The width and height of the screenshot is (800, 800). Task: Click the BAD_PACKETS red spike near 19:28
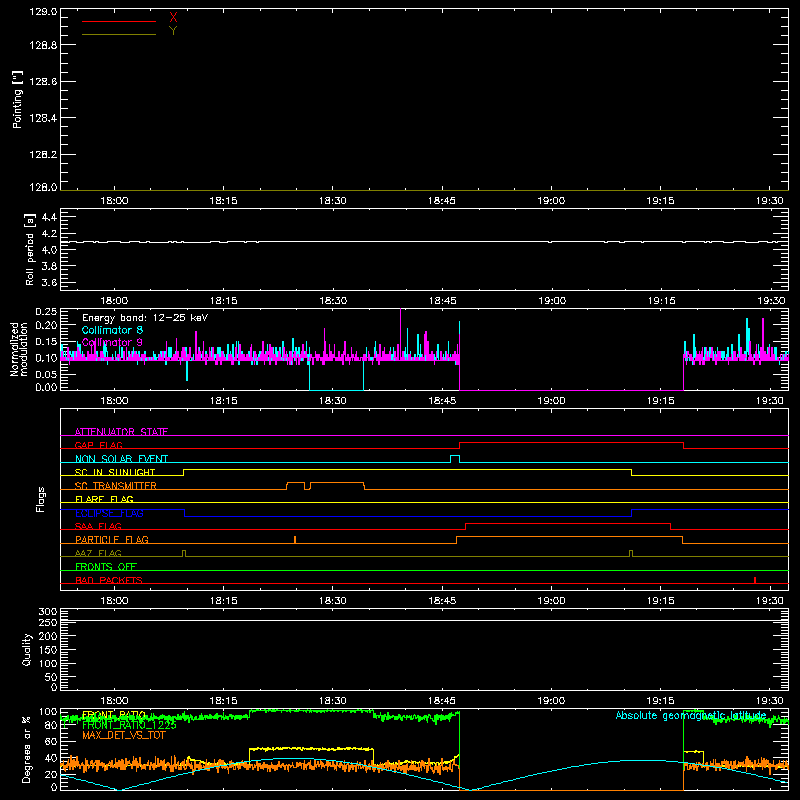click(x=755, y=580)
